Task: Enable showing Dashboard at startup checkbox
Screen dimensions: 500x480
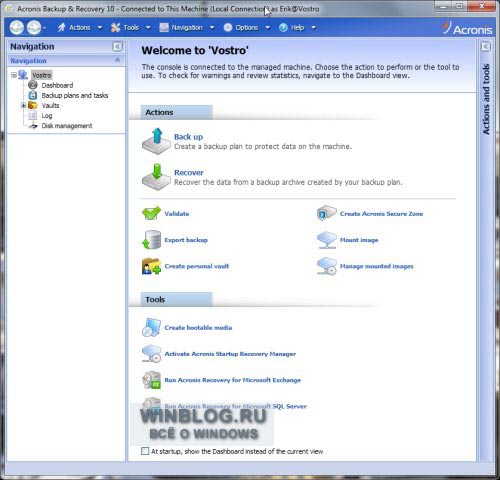Action: coord(145,451)
